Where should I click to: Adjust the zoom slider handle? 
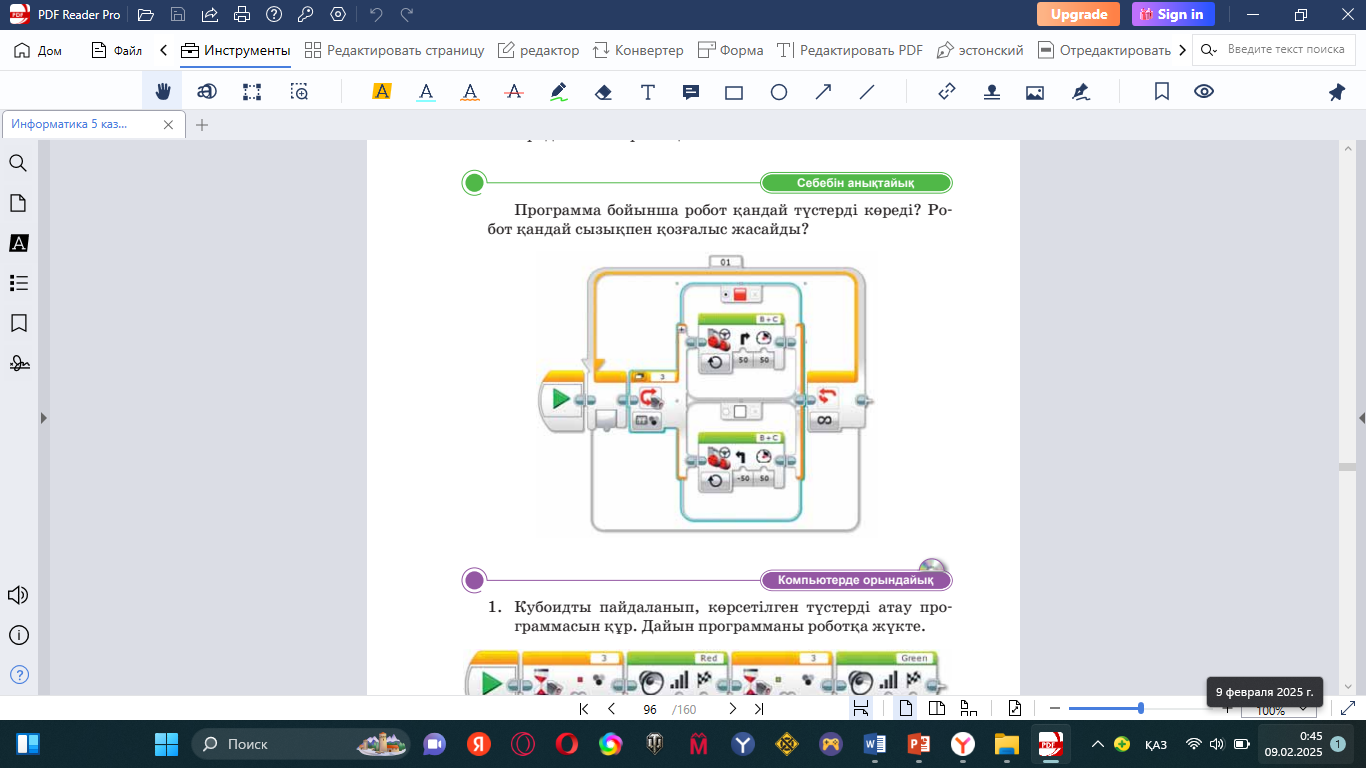pyautogui.click(x=1141, y=709)
